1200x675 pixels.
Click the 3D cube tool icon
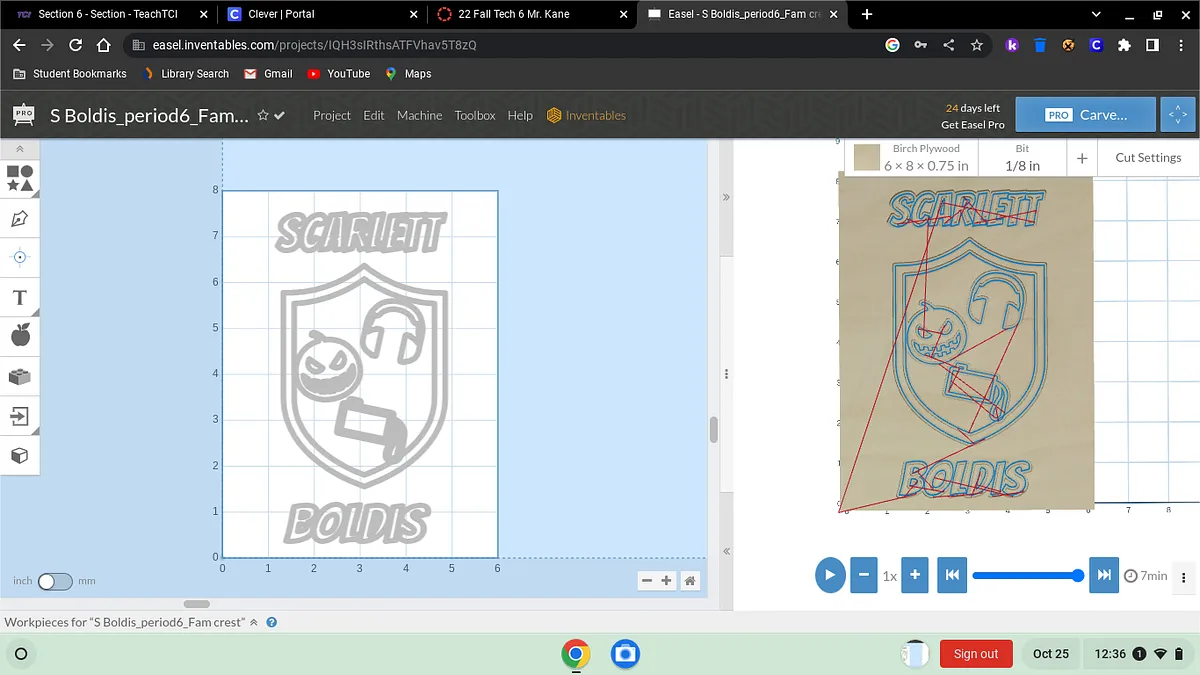pos(20,455)
